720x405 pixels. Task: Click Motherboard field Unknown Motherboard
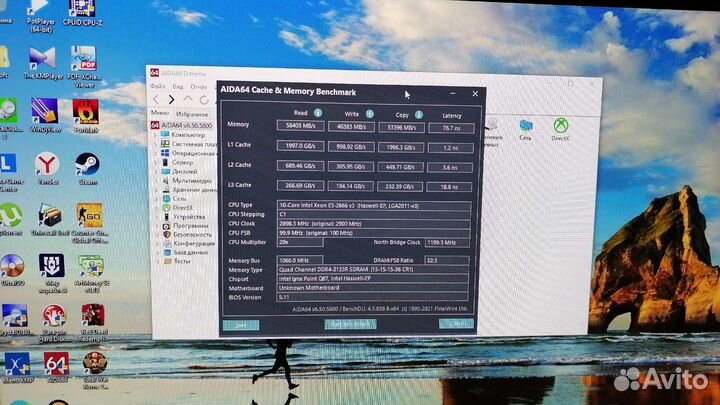tap(372, 288)
